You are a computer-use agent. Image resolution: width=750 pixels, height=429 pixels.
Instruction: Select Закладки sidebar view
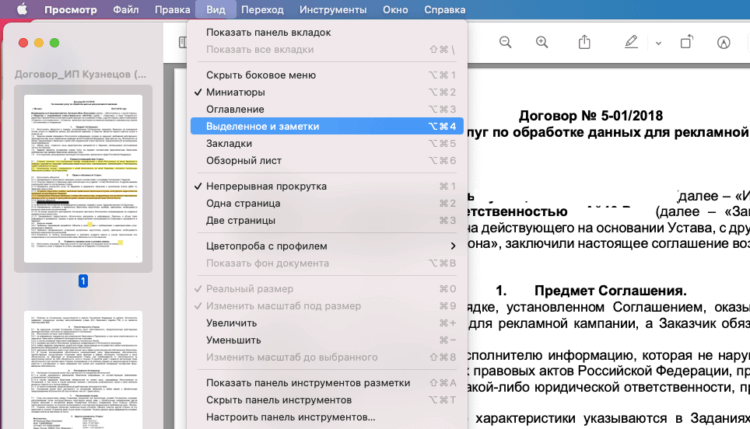pos(327,143)
